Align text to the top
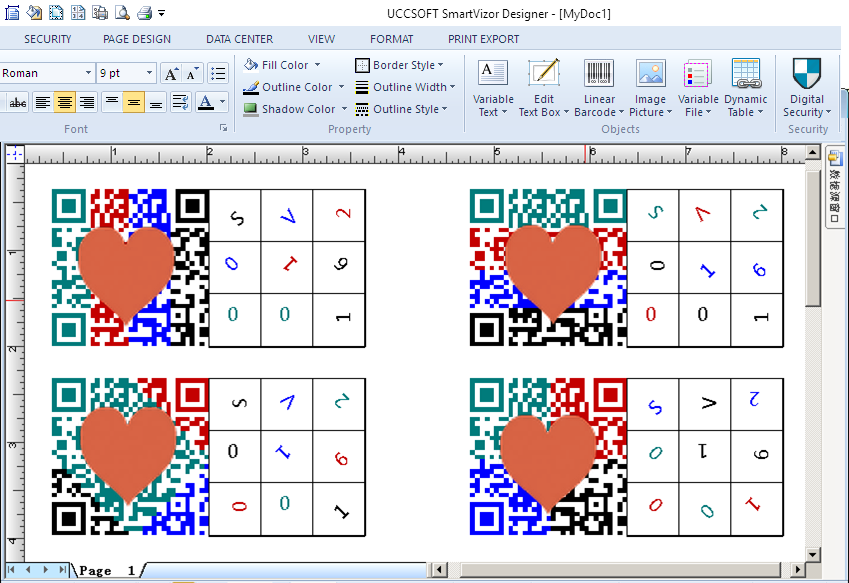The width and height of the screenshot is (849, 583). coord(112,102)
